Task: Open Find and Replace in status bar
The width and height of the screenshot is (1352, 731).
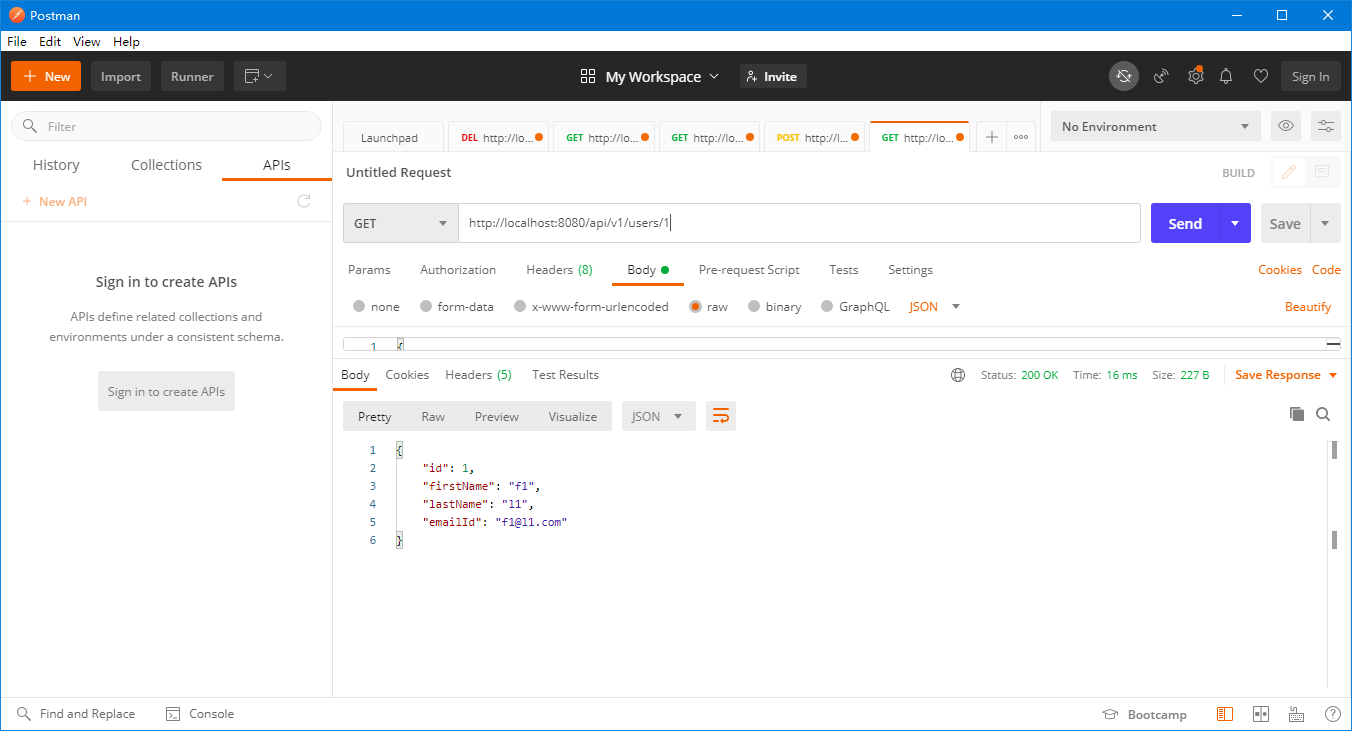Action: 76,714
